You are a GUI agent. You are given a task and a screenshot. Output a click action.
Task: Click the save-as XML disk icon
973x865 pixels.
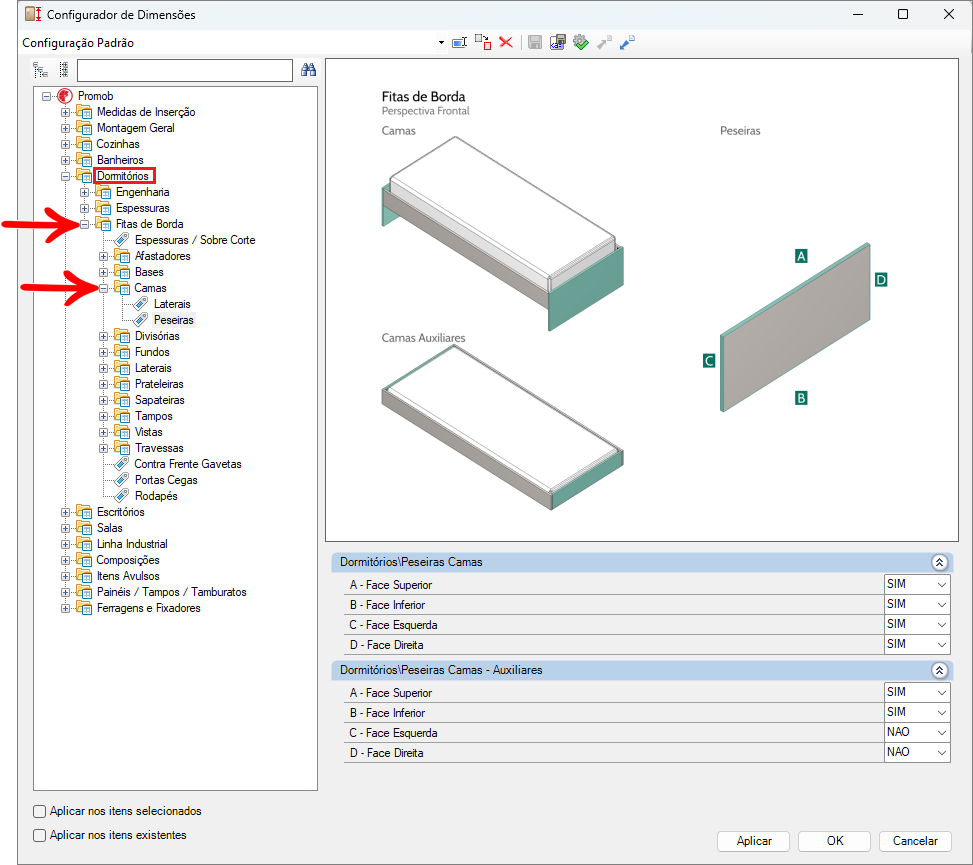(557, 43)
